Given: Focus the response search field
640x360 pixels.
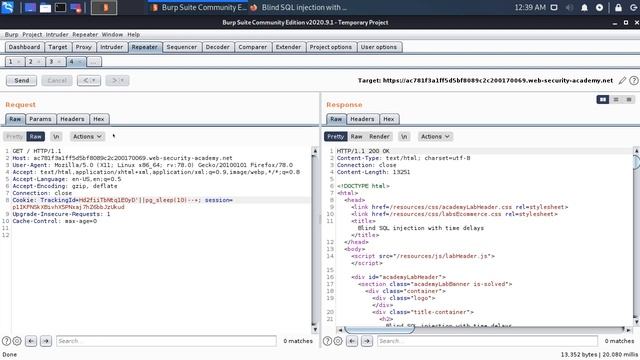Looking at the screenshot, I should point(487,341).
